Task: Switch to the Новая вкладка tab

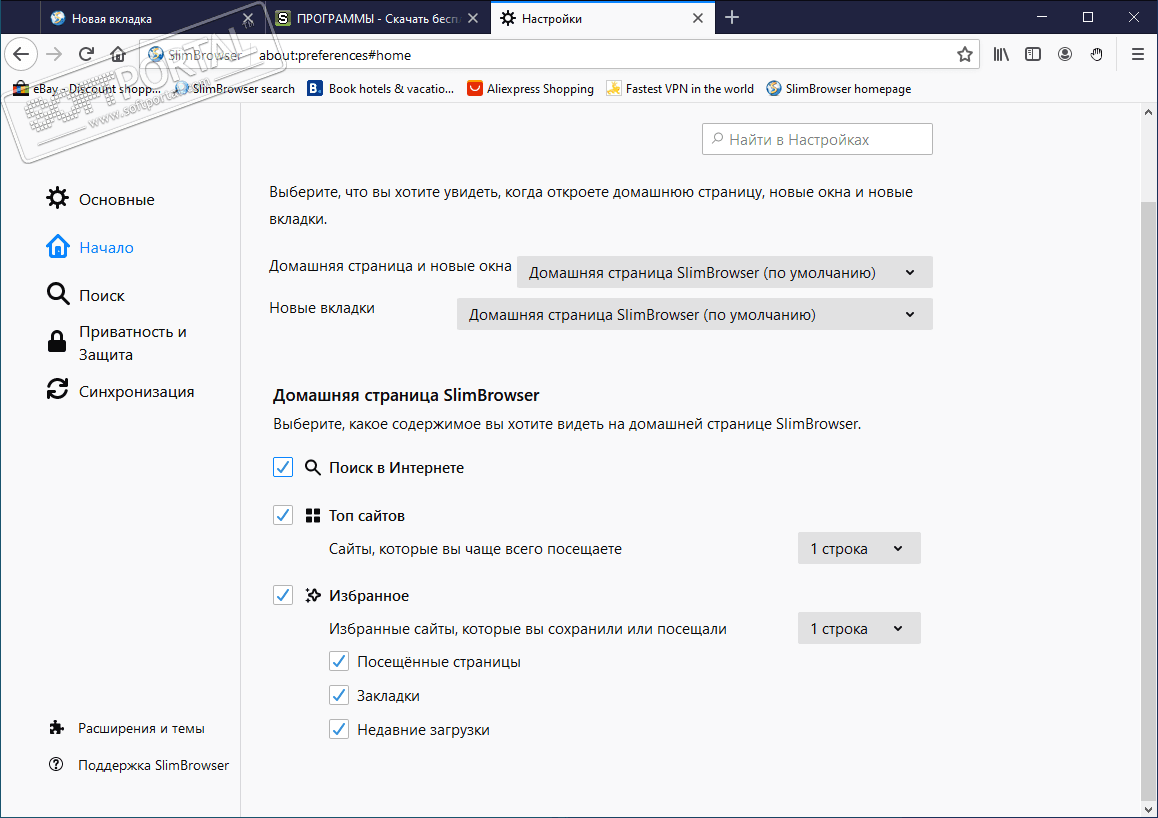Action: (140, 18)
